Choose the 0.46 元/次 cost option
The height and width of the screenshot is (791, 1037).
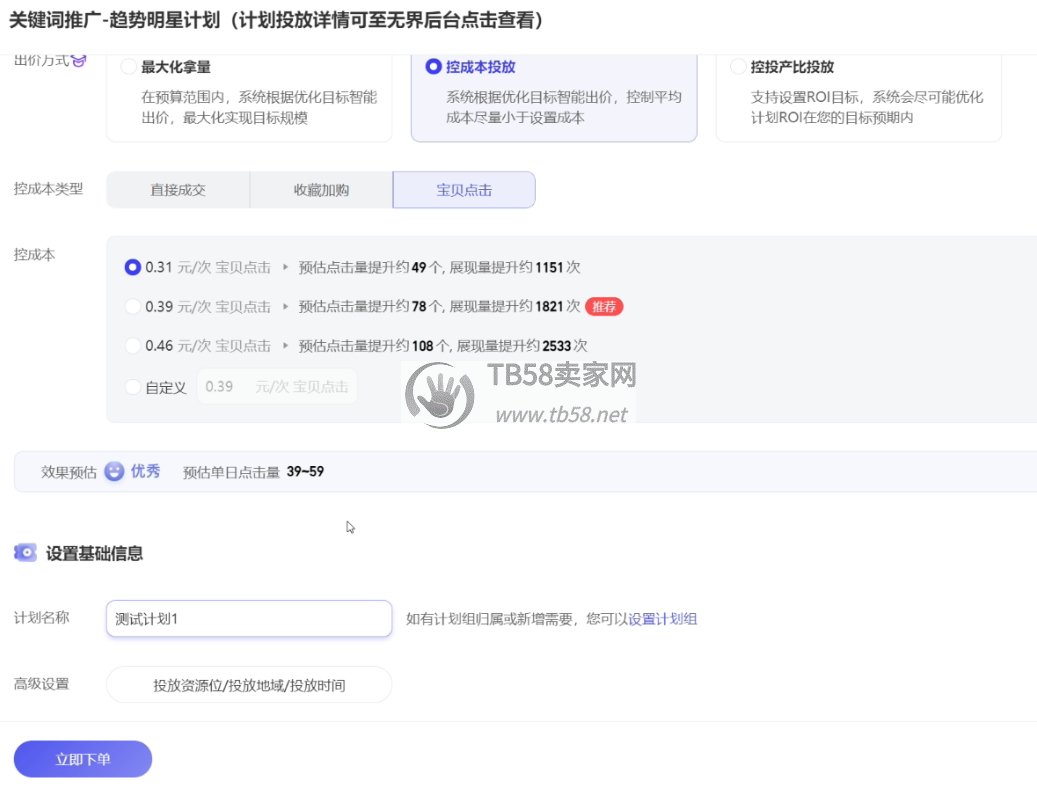coord(132,346)
